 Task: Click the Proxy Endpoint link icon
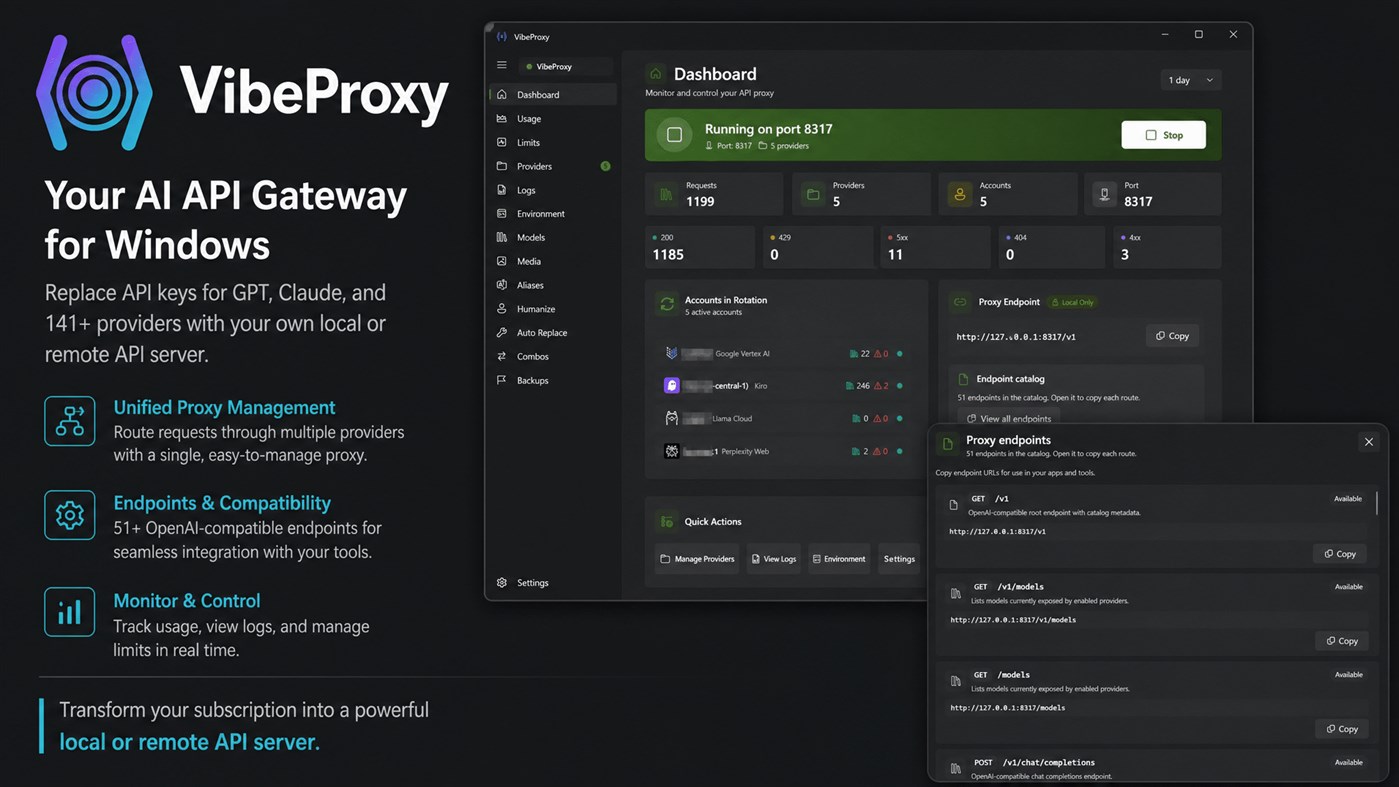(960, 302)
